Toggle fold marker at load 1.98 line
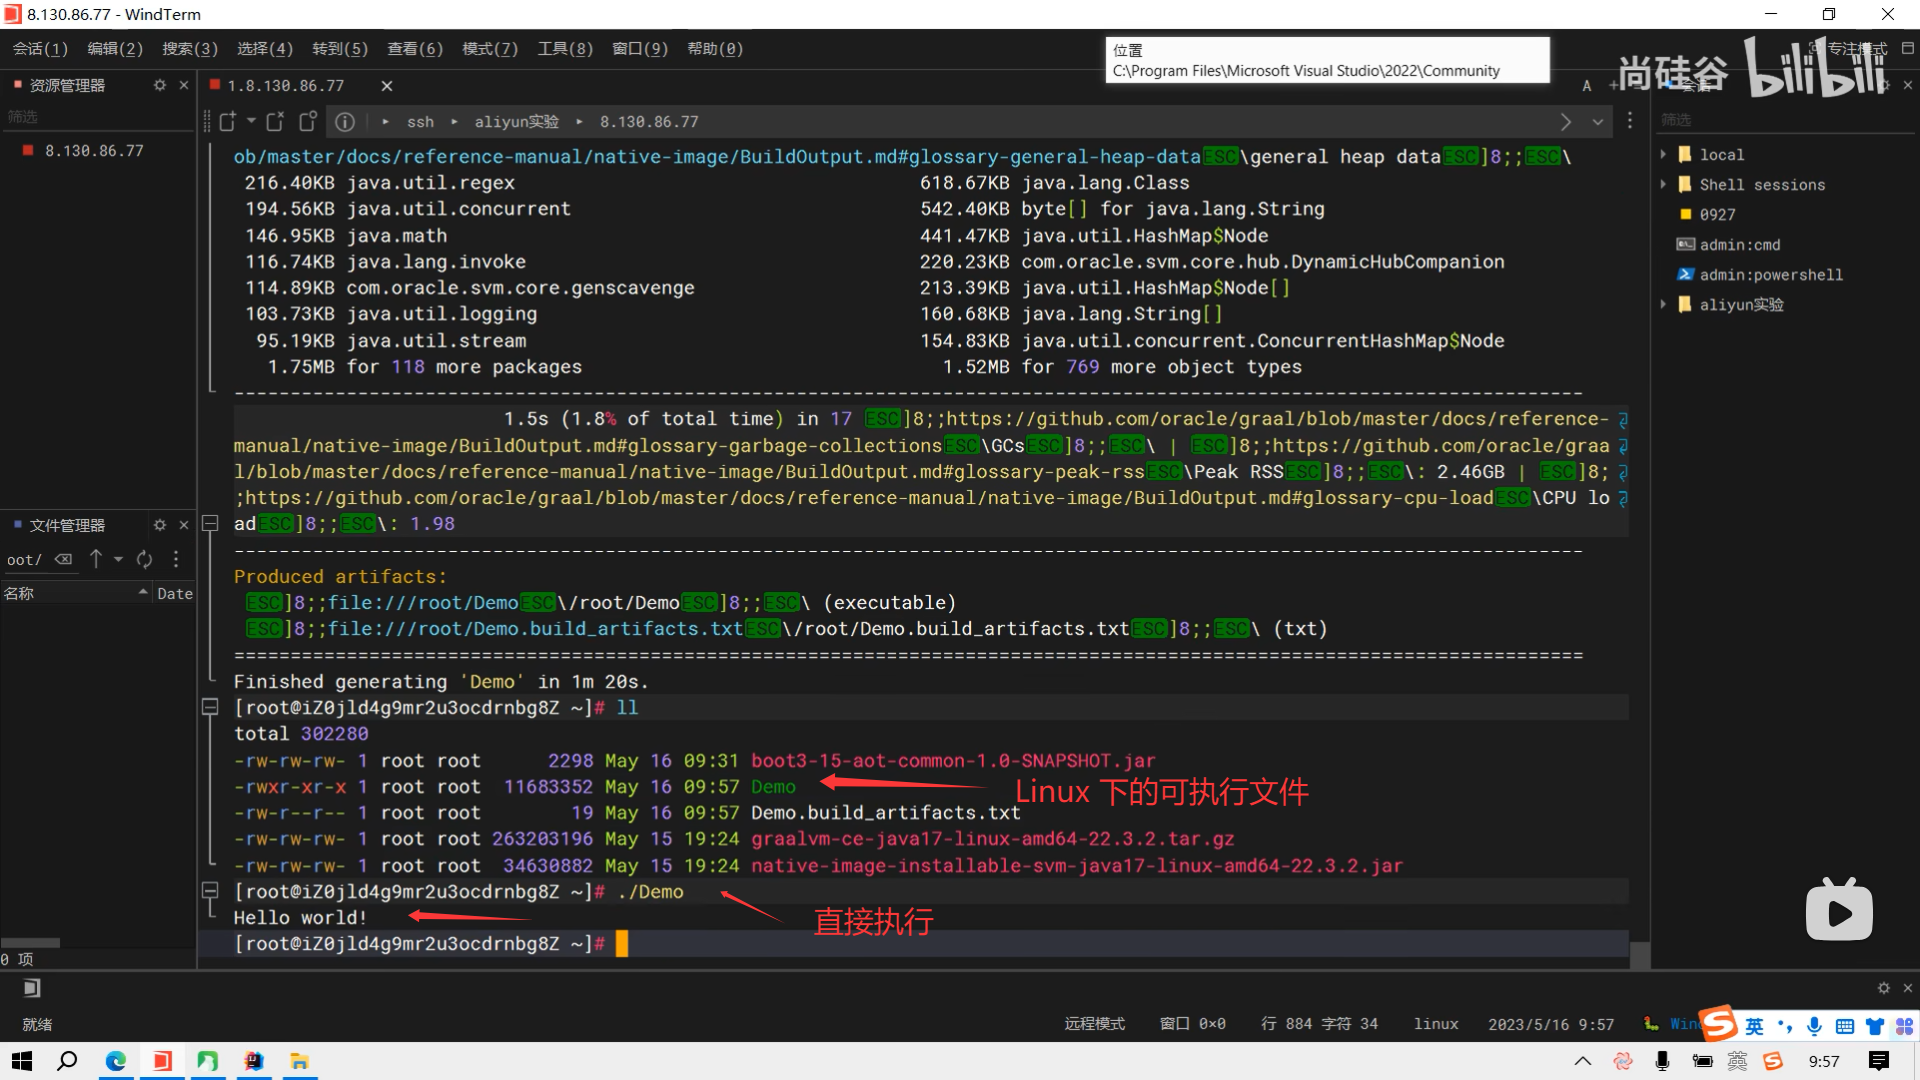This screenshot has width=1920, height=1080. (210, 523)
